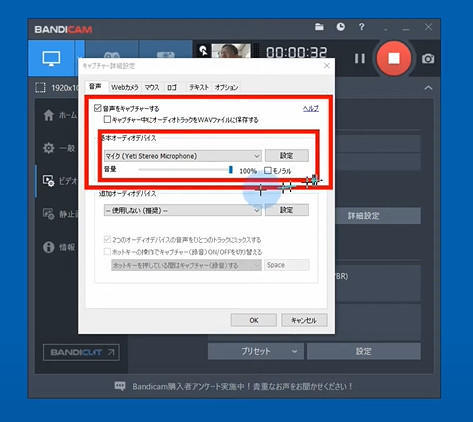Viewport: 473px width, 422px height.
Task: Switch to the 音声 tab
Action: [x=95, y=87]
